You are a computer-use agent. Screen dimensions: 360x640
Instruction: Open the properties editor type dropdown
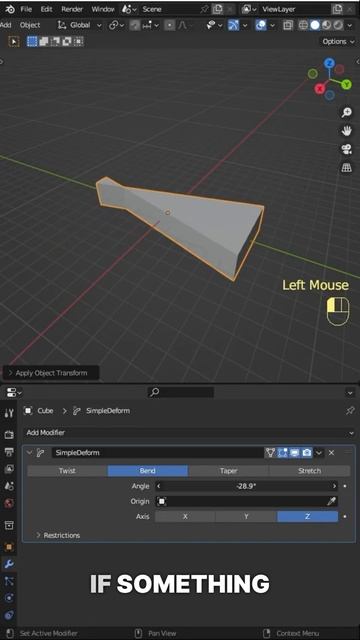coord(14,393)
